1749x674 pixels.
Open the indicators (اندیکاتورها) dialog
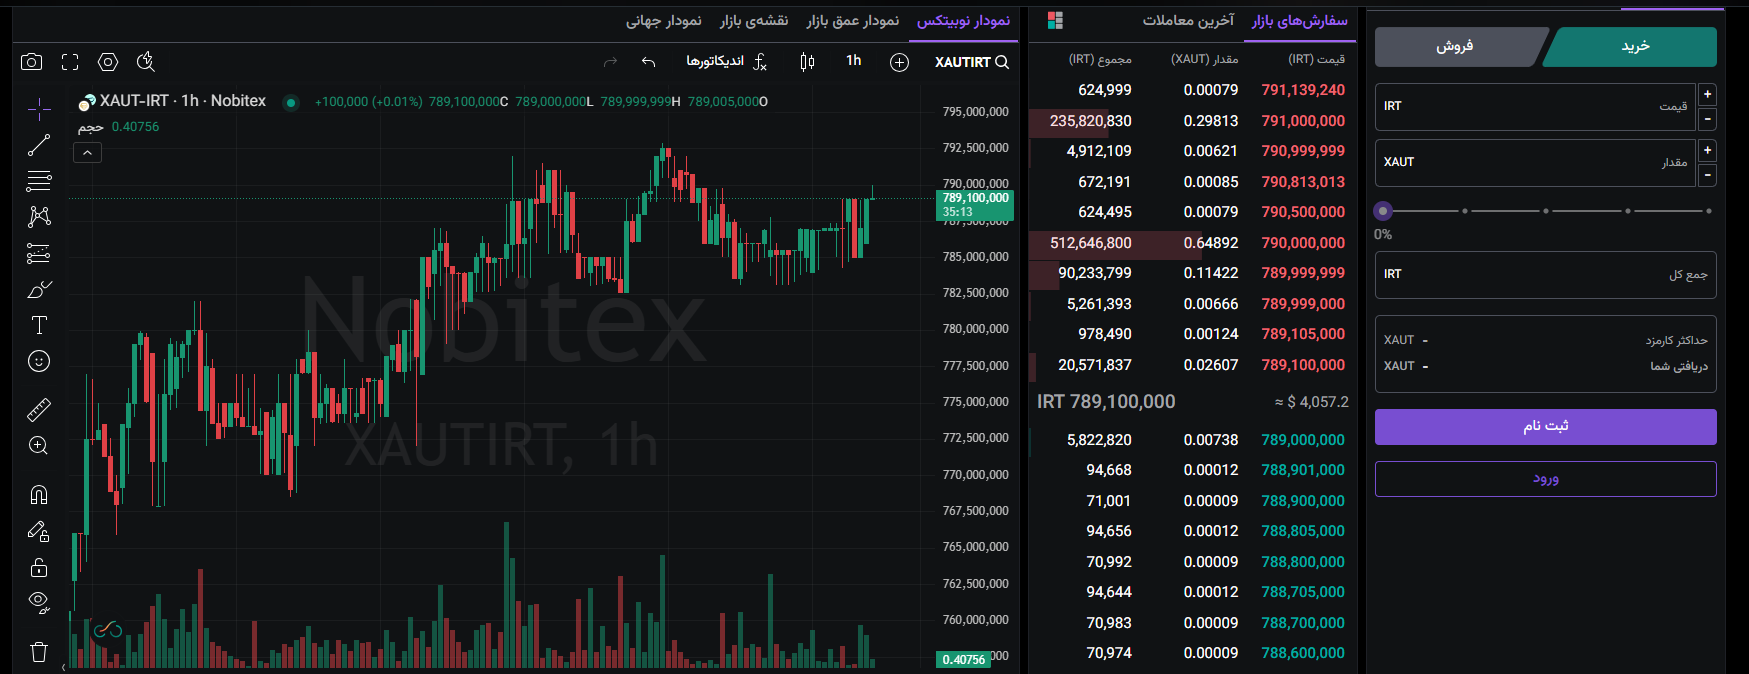click(726, 62)
